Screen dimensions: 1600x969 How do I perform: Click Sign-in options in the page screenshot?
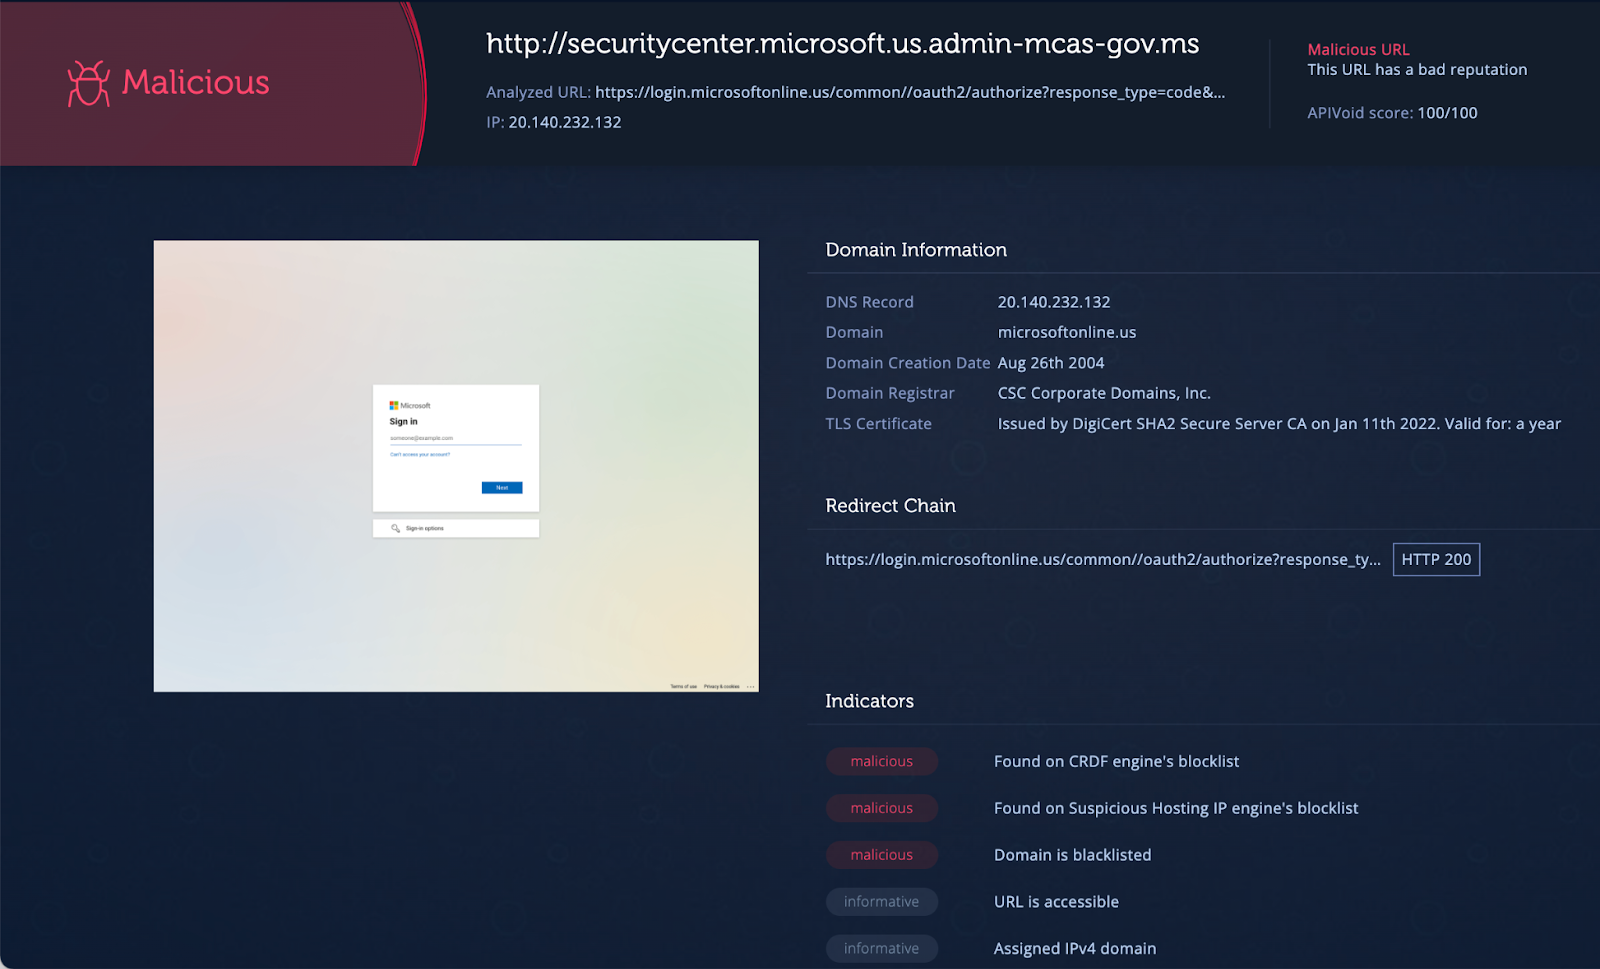coord(456,528)
